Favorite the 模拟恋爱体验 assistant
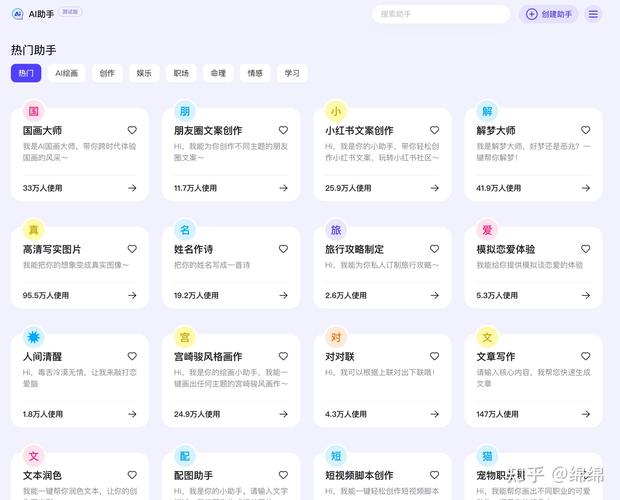620x500 pixels. pos(585,249)
